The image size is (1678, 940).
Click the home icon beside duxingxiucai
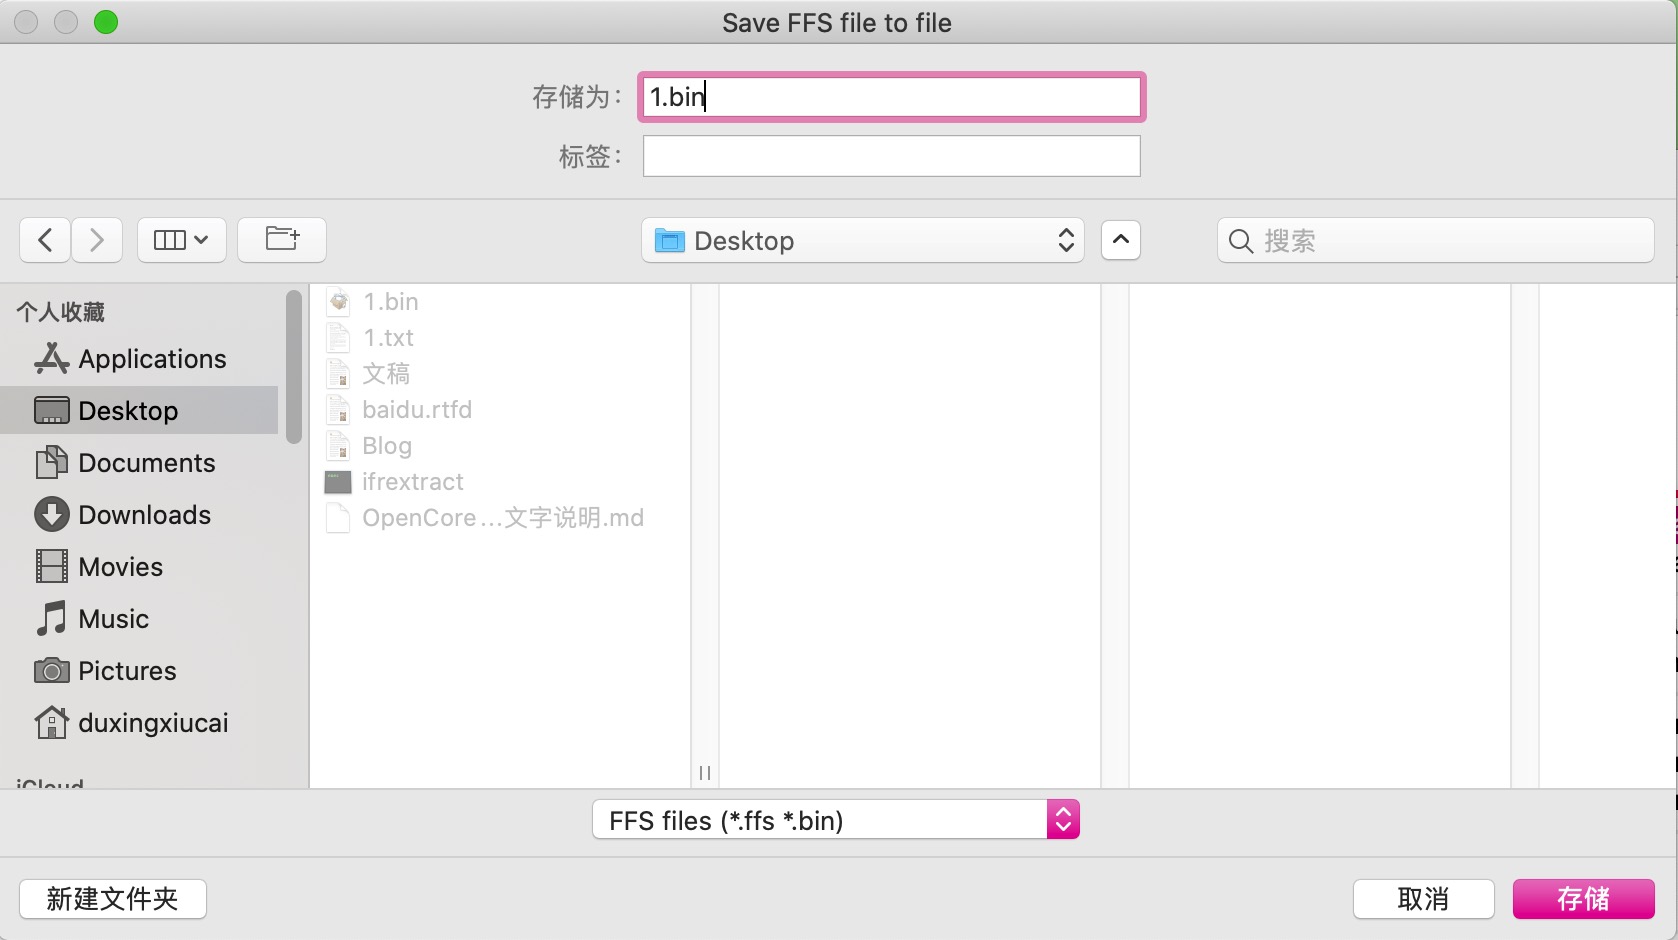pyautogui.click(x=51, y=722)
